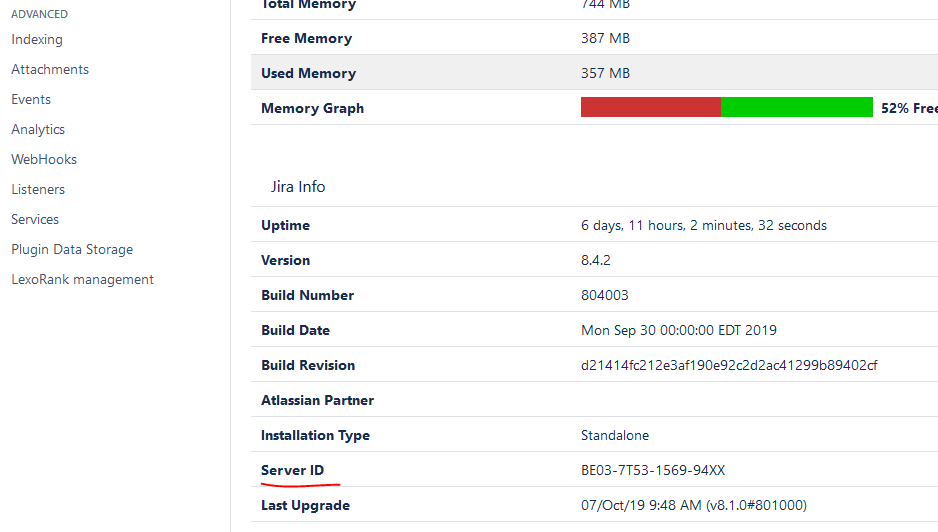
Task: Go to Attachments in the sidebar
Action: tap(50, 70)
